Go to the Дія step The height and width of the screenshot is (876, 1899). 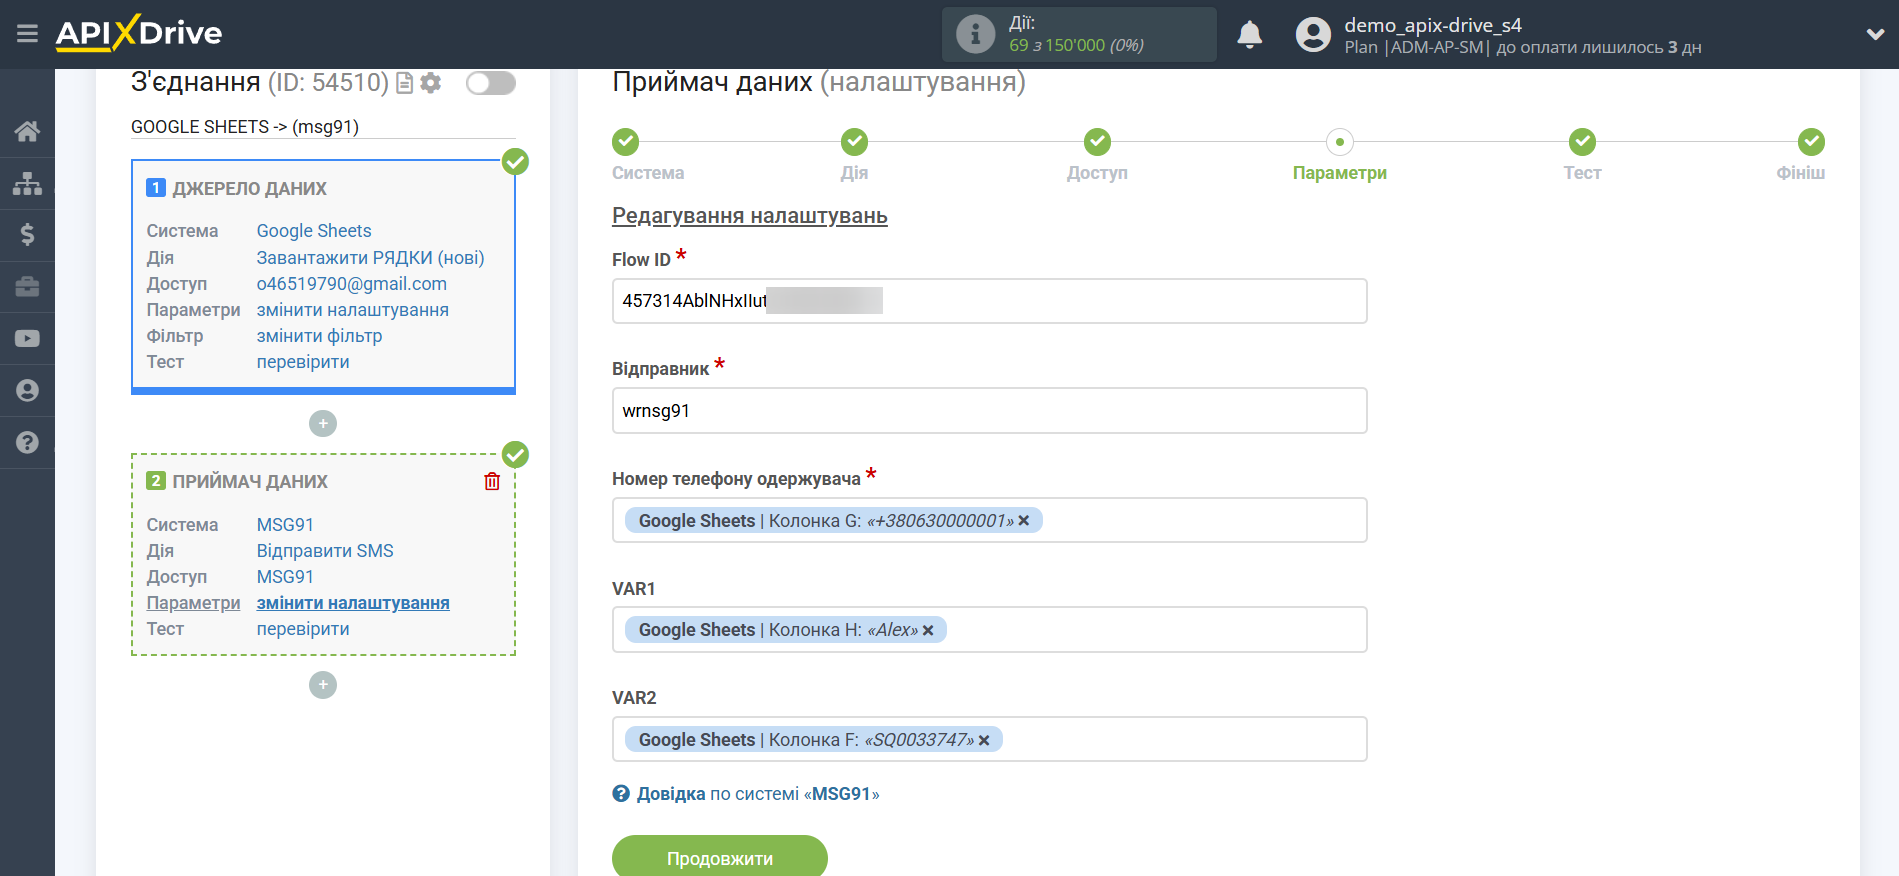click(854, 142)
